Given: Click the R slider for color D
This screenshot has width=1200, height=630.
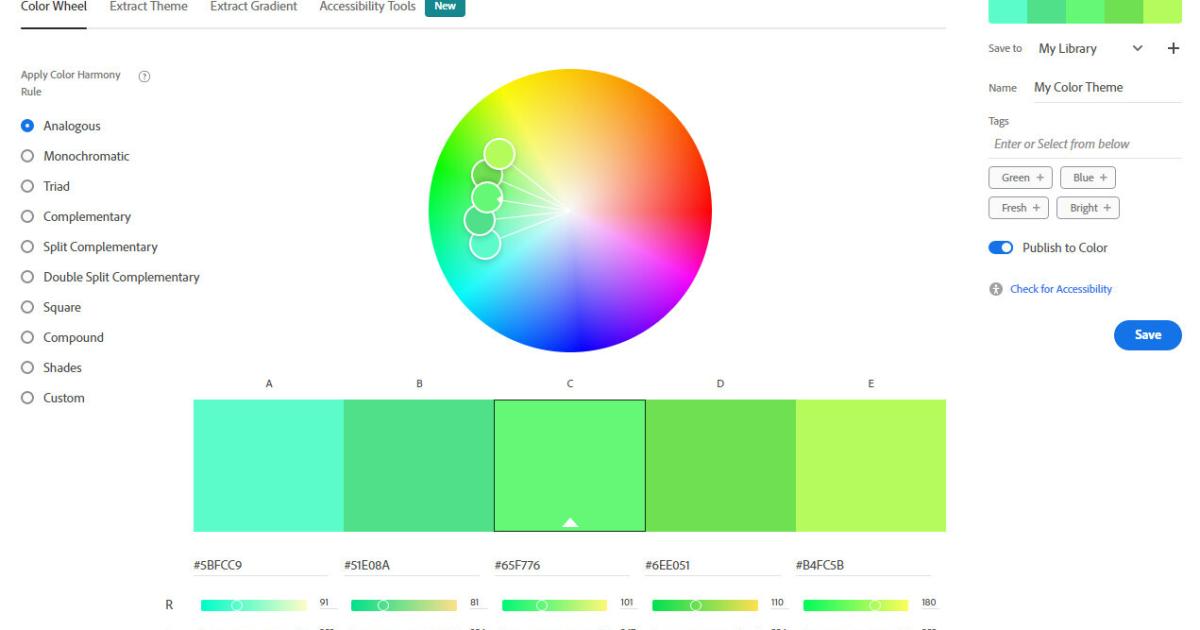Looking at the screenshot, I should pos(705,605).
